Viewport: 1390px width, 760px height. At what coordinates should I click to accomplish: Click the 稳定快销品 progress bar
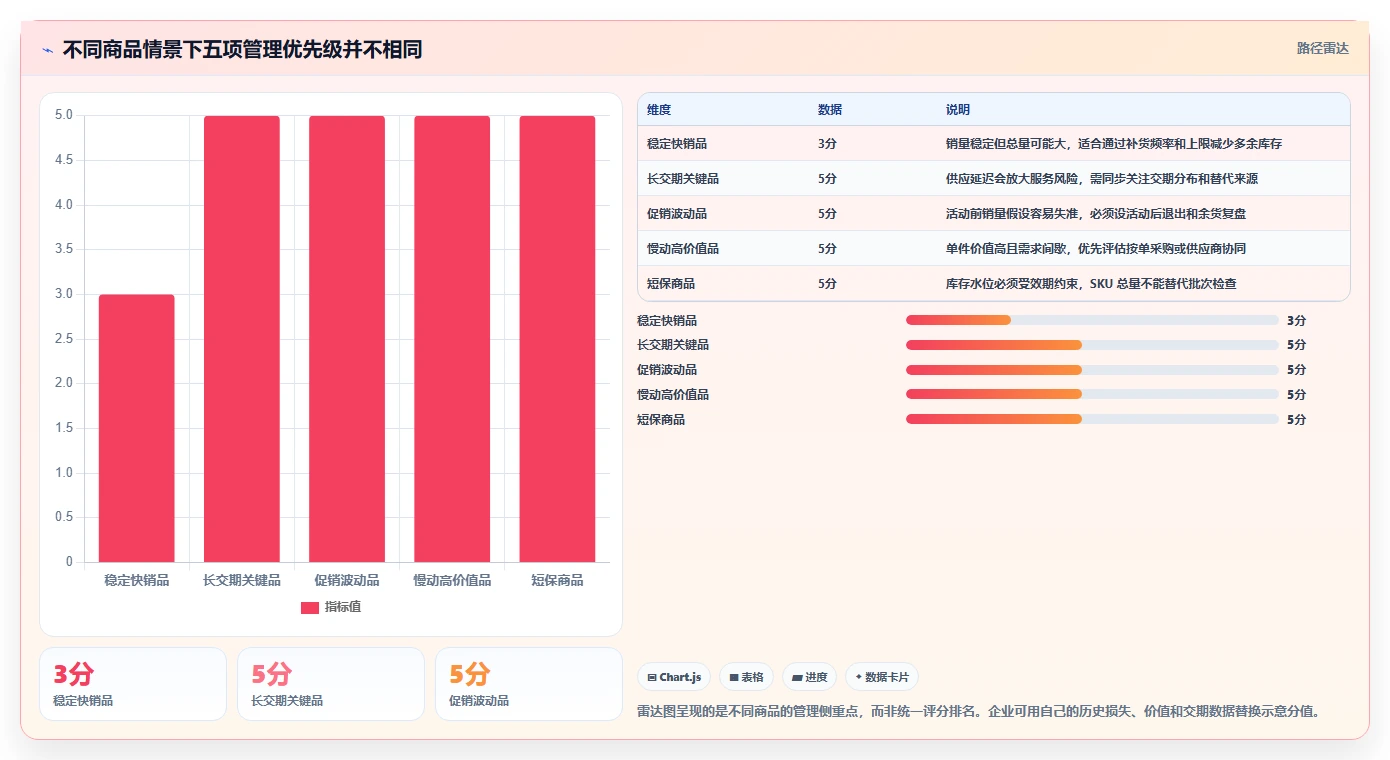point(1092,320)
